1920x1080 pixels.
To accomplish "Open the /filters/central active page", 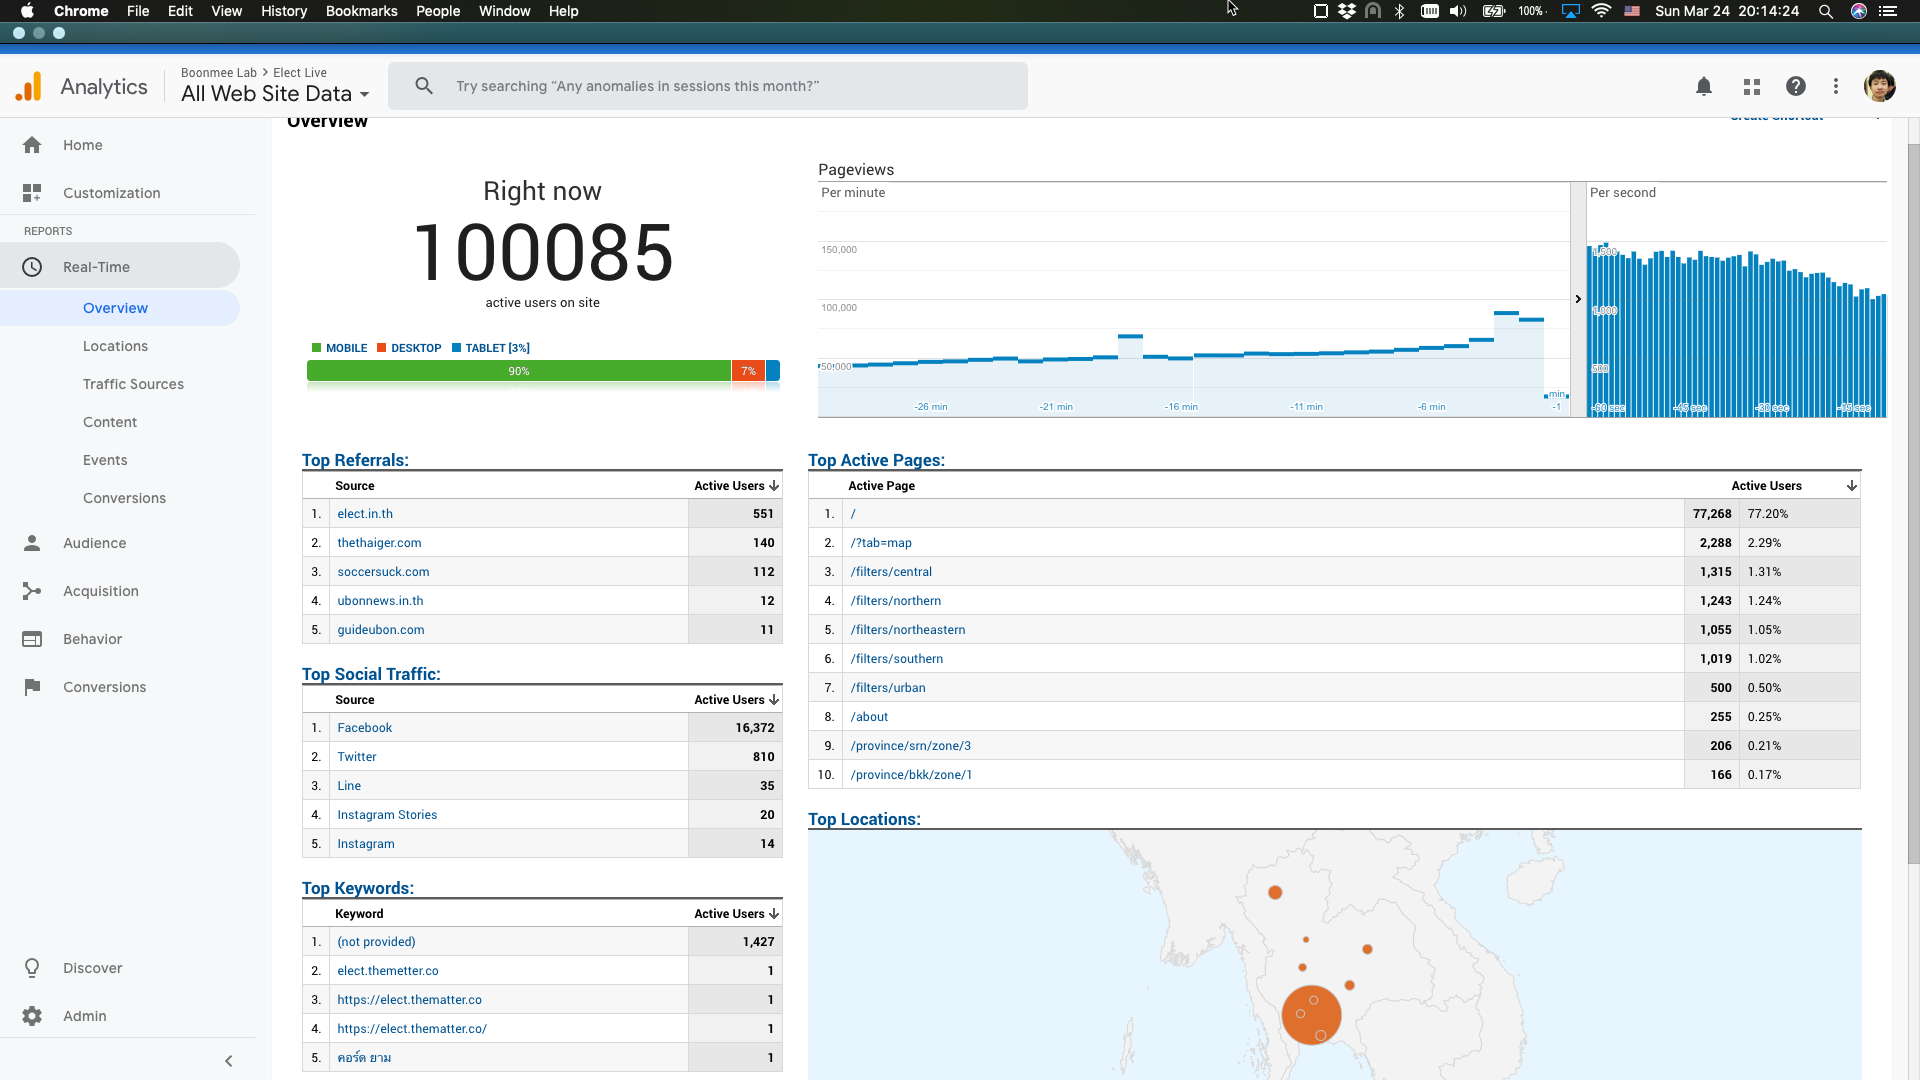I will [x=891, y=572].
